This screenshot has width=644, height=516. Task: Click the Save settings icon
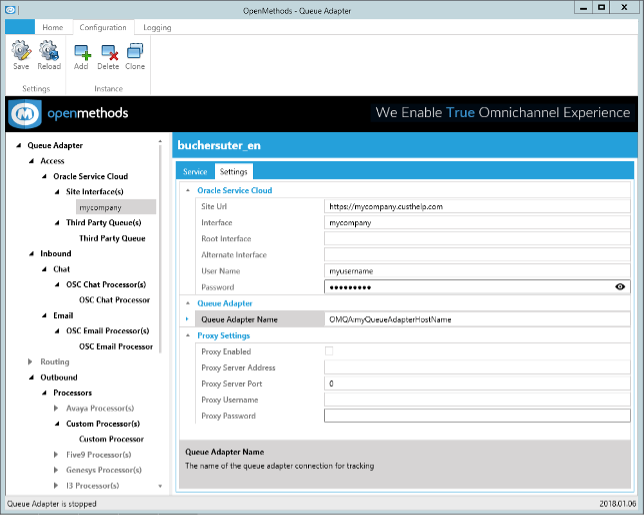[21, 55]
